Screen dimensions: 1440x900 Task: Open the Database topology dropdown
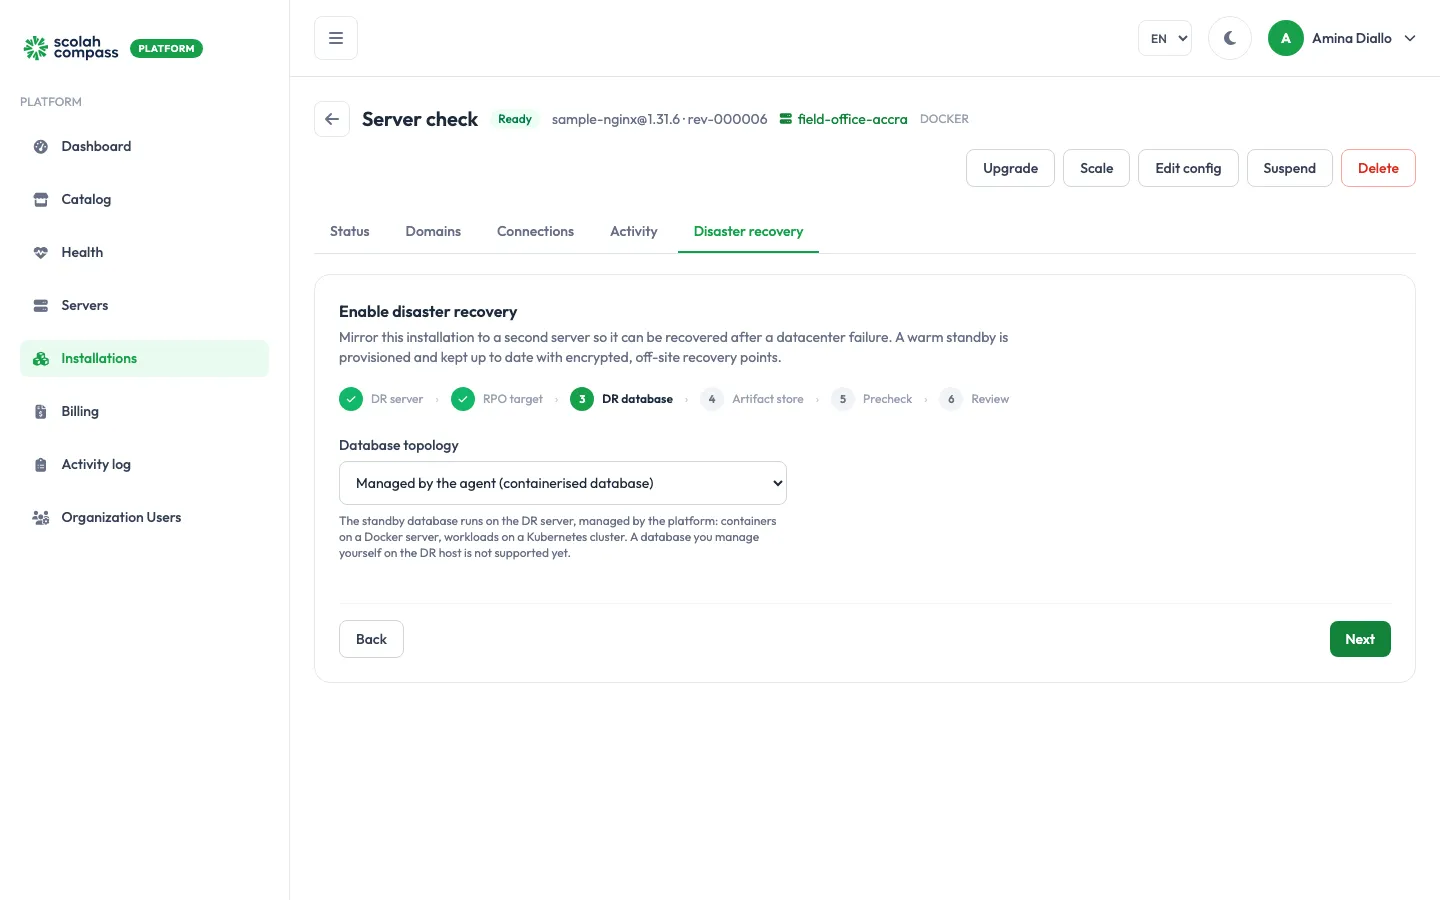coord(563,483)
